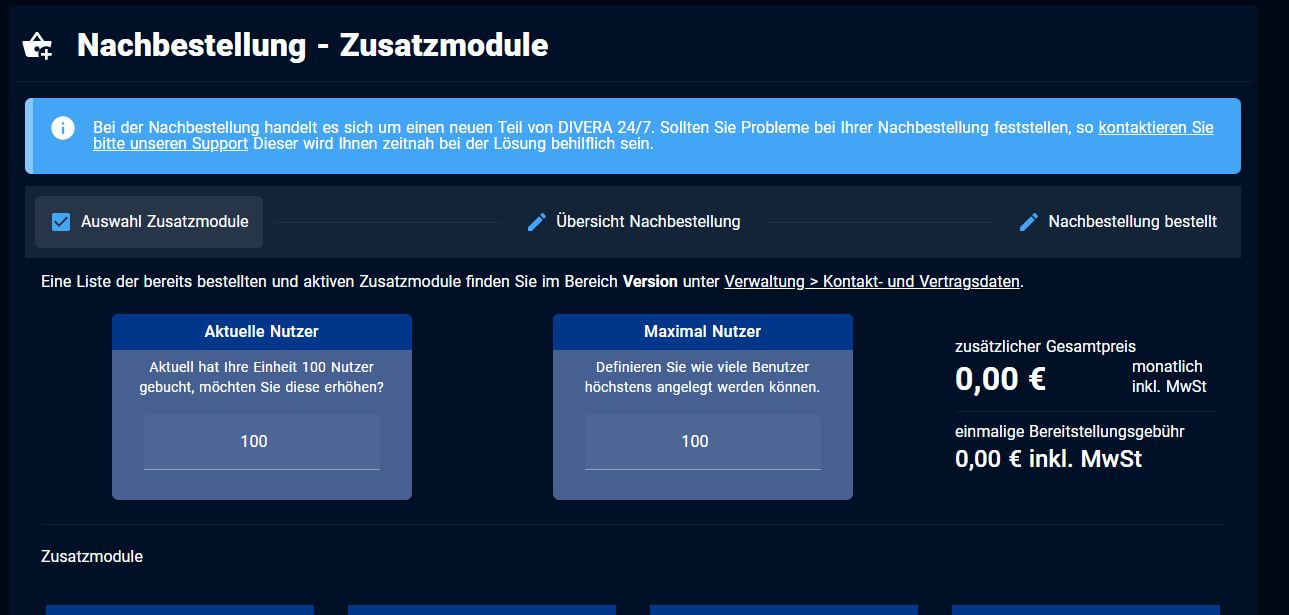Click pencil icon beside Übersicht Nachbestellung
Viewport: 1289px width, 615px height.
tap(537, 222)
